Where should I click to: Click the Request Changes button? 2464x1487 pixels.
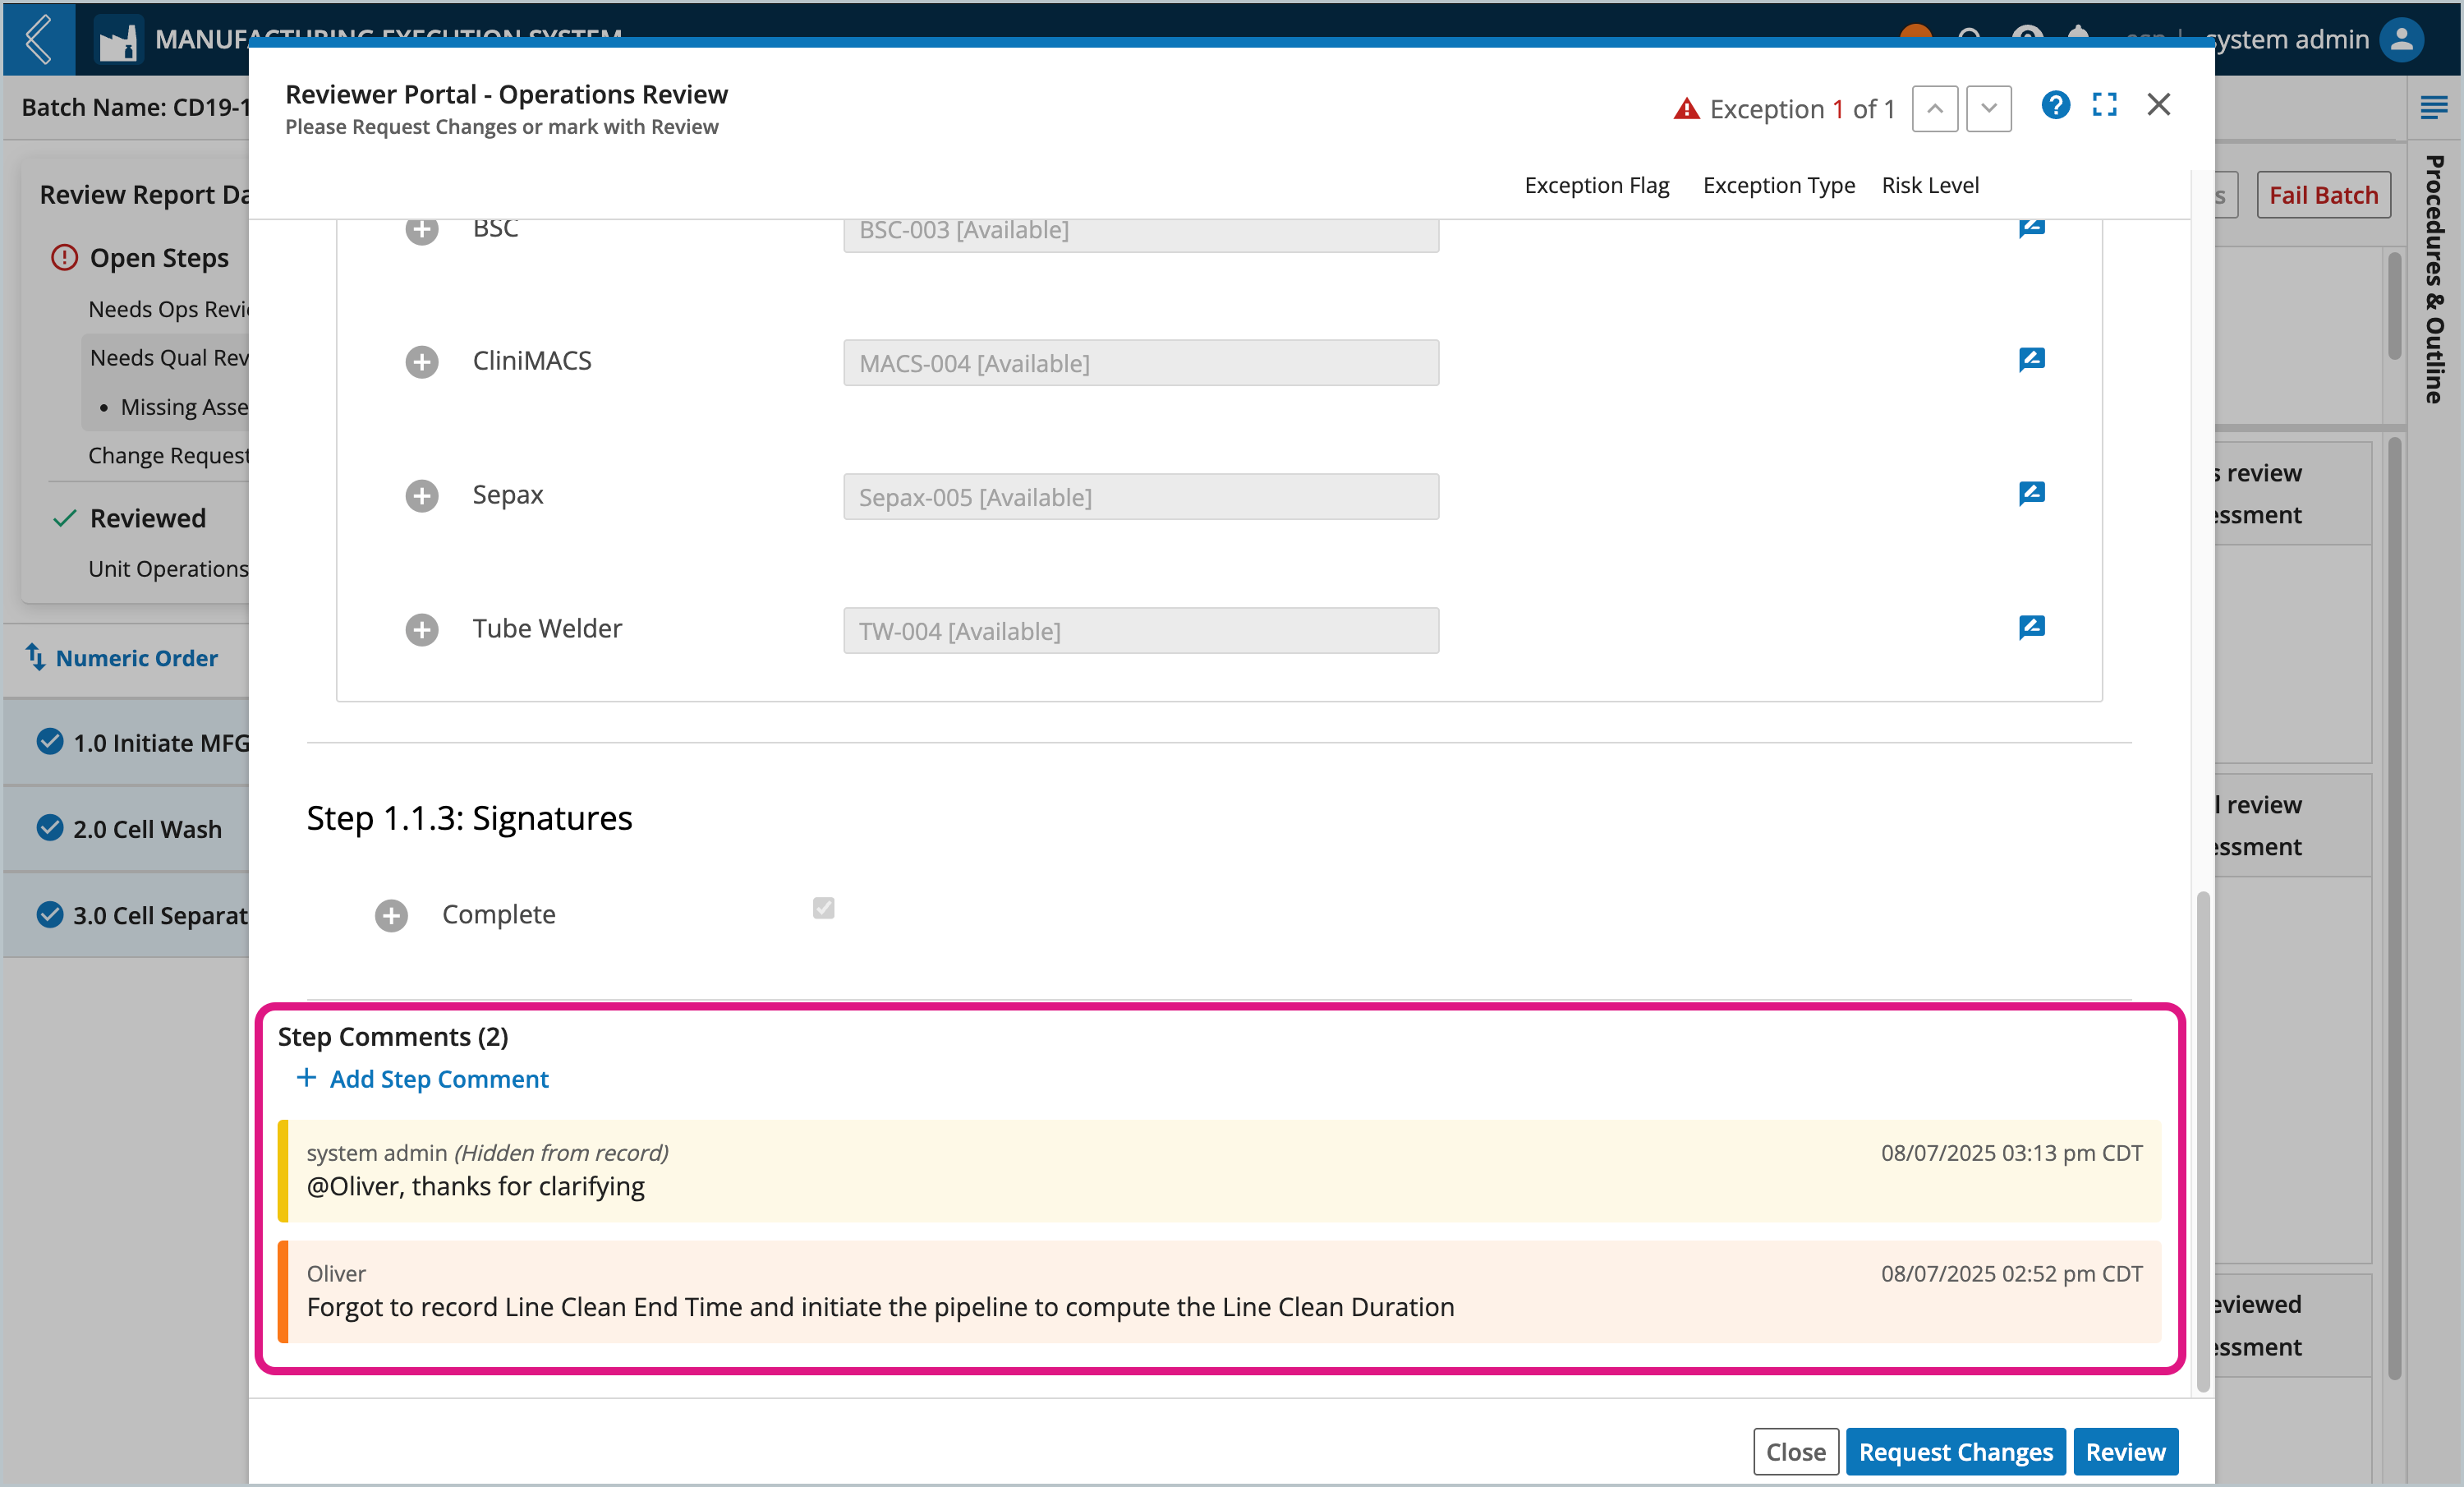(1955, 1451)
